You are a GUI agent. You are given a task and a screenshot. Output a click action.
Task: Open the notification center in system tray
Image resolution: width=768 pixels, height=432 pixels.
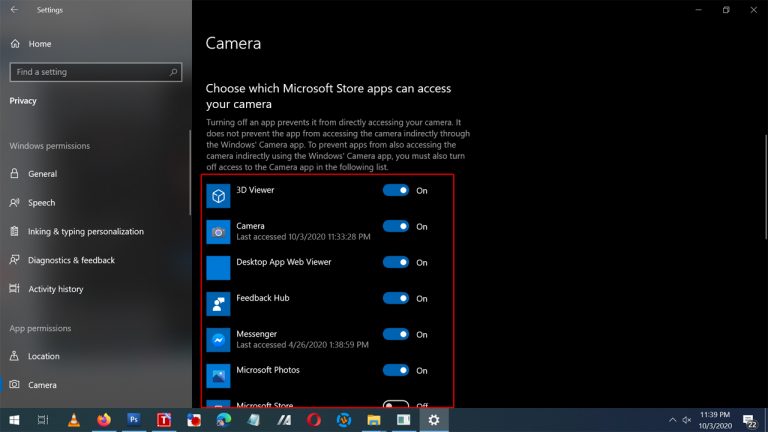(x=748, y=420)
